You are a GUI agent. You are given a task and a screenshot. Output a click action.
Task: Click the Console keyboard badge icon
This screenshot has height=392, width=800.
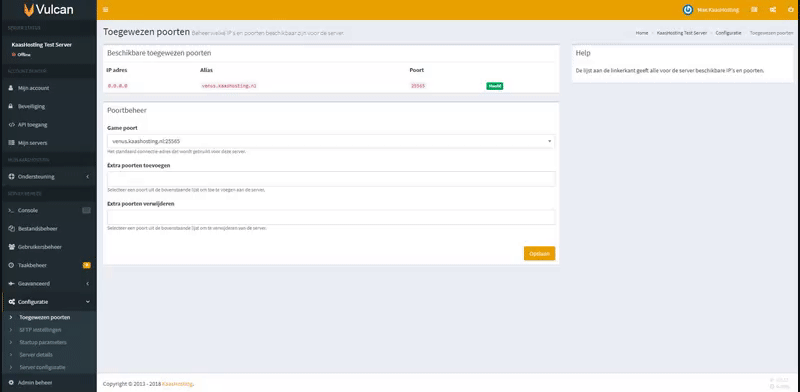(86, 210)
